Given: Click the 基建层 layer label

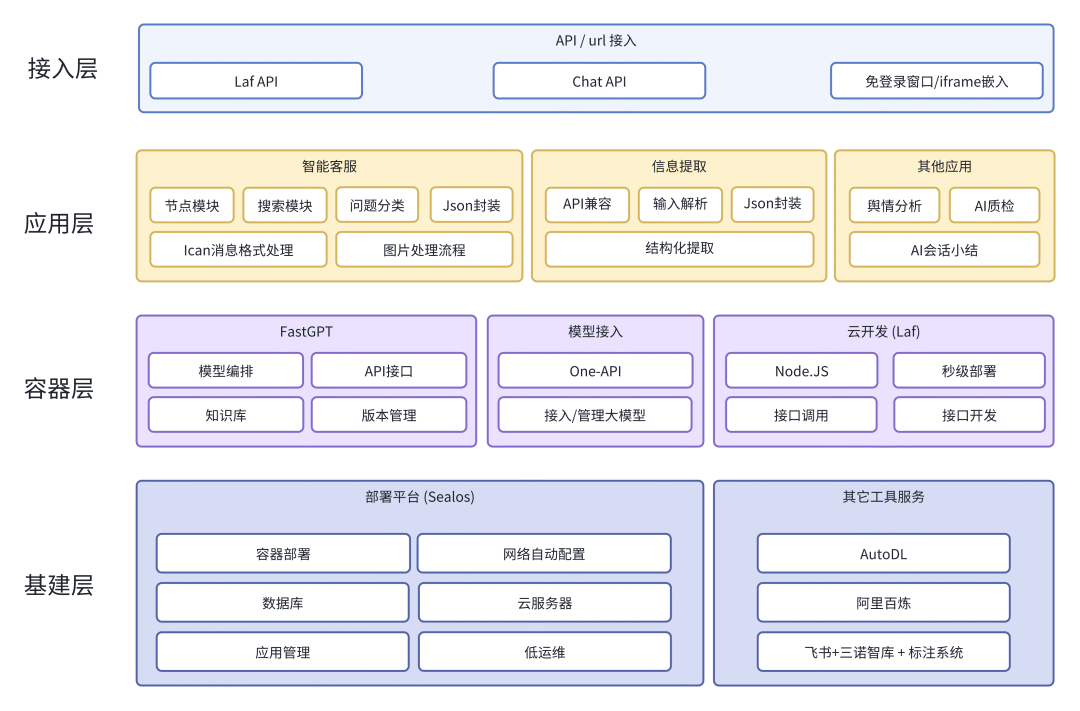Looking at the screenshot, I should click(59, 586).
